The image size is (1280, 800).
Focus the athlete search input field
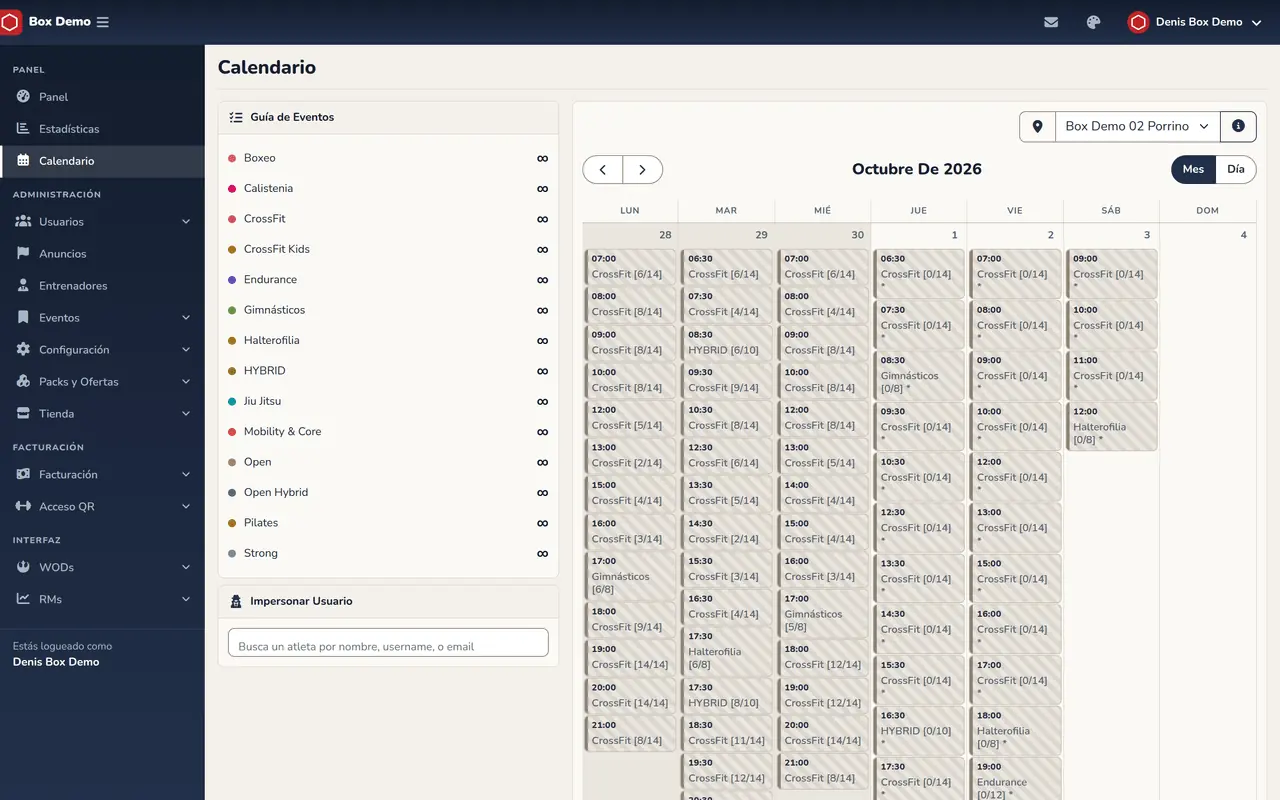(388, 643)
